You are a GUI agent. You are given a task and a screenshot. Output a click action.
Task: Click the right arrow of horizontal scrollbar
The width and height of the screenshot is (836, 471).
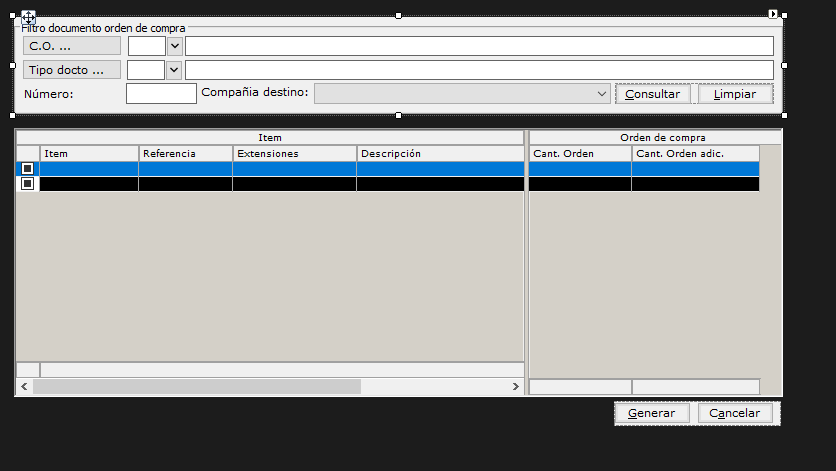(x=516, y=386)
